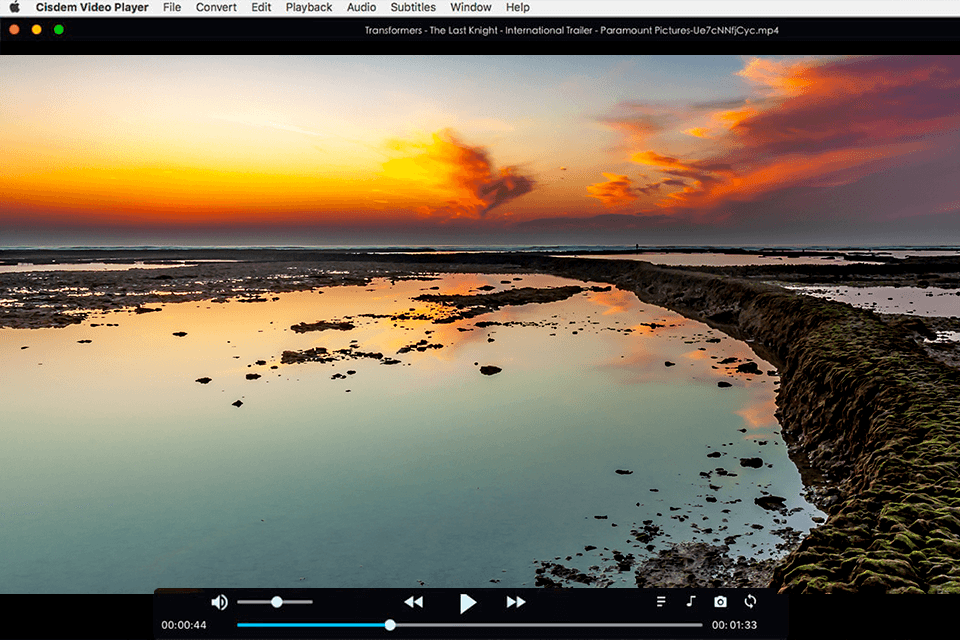This screenshot has height=640, width=960.
Task: Open the Edit menu
Action: click(x=261, y=7)
